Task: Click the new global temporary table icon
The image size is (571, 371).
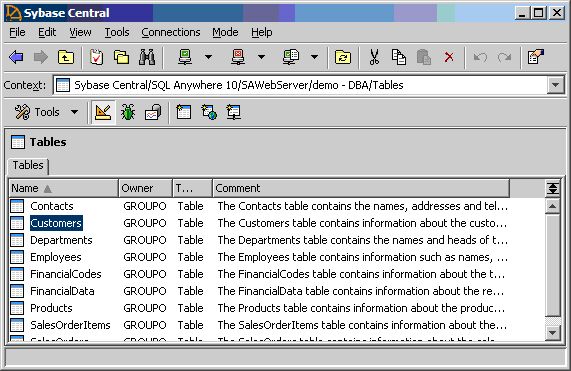Action: click(209, 113)
